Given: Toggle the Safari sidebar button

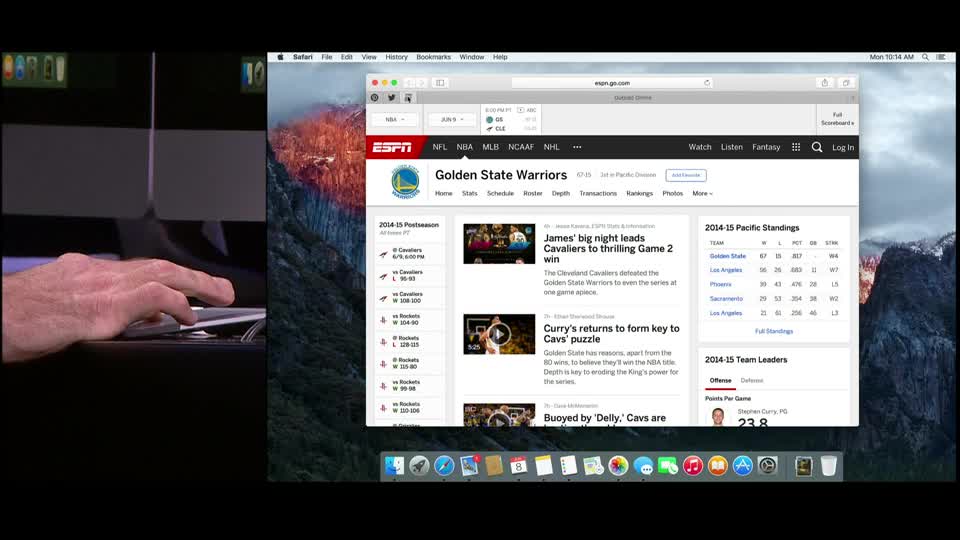Looking at the screenshot, I should click(440, 83).
